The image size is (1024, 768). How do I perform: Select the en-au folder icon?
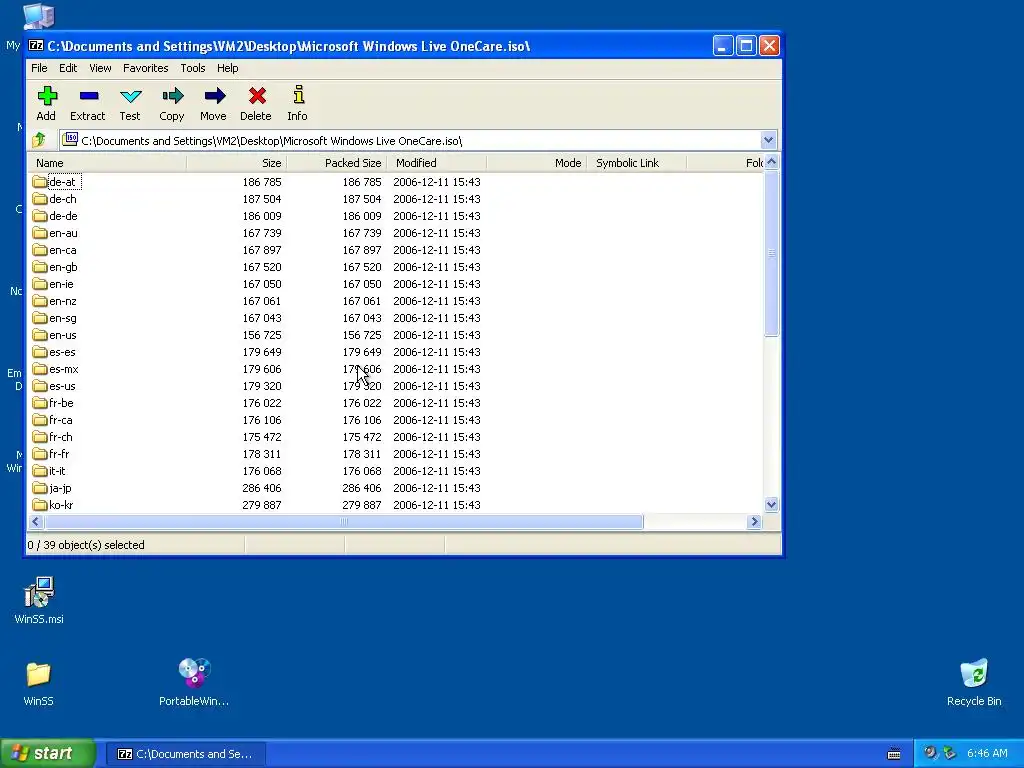point(40,232)
